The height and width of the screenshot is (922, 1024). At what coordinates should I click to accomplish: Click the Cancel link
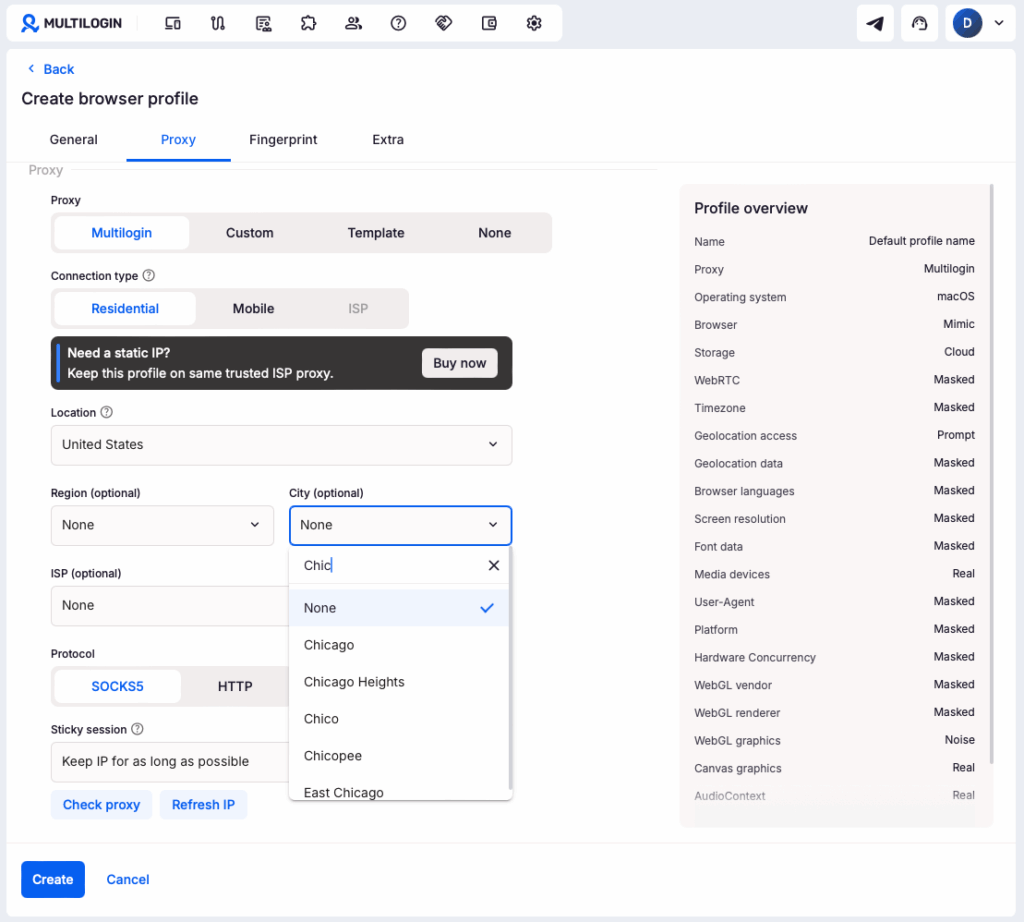click(128, 880)
